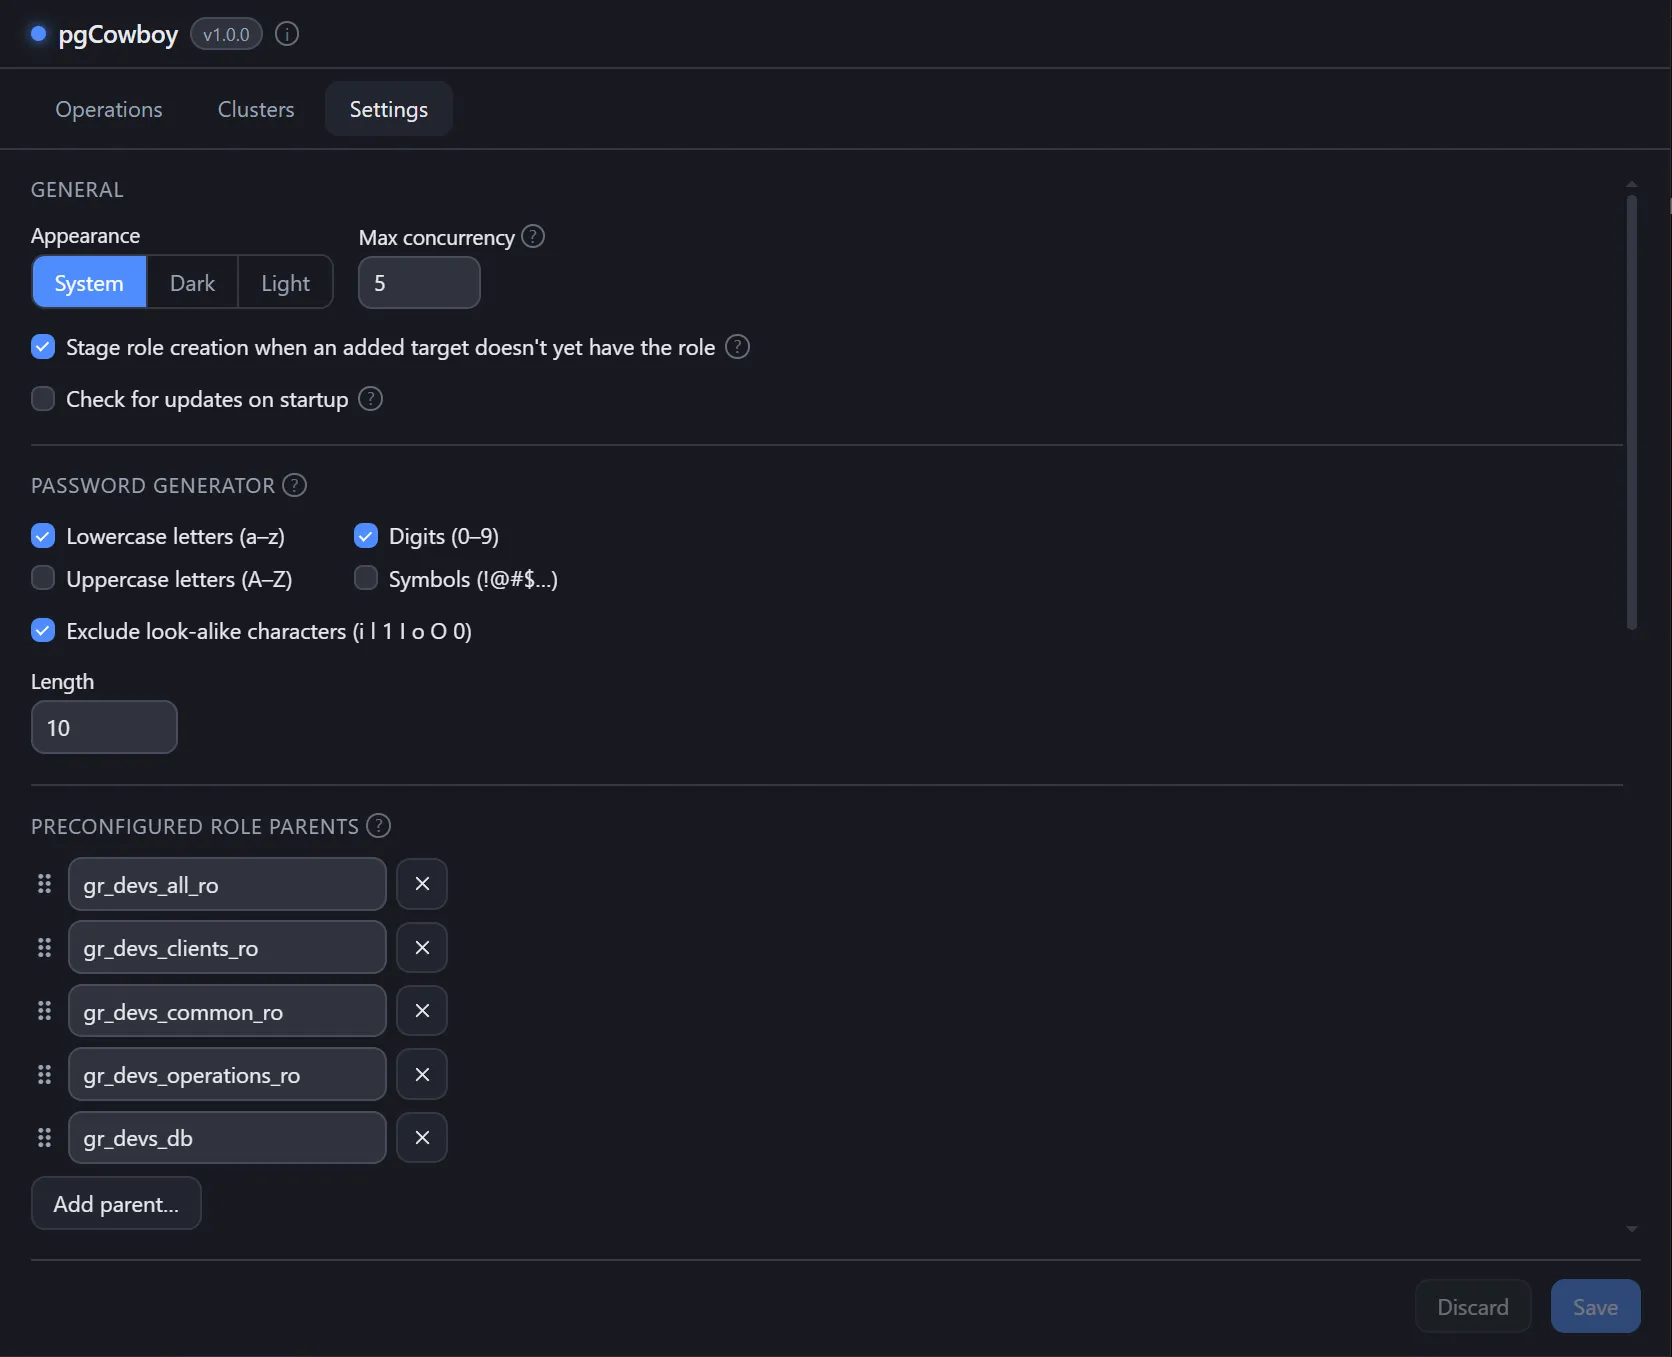Click the scrollbar down arrow
Screen dimensions: 1672x1357
pos(1631,1229)
